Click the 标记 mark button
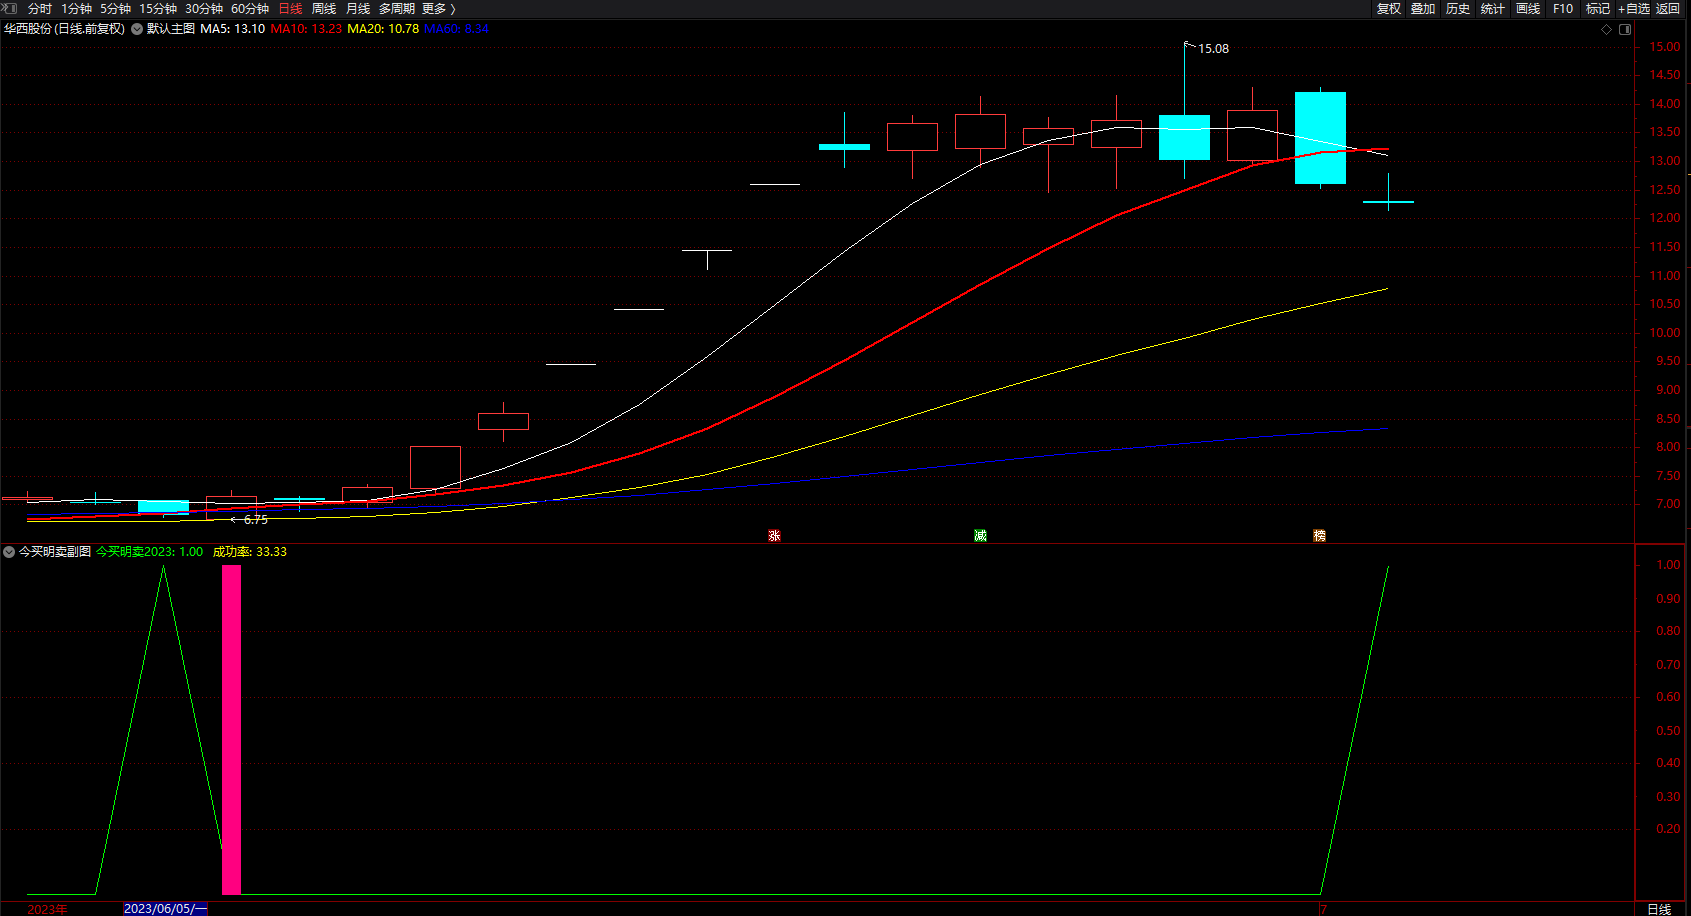The height and width of the screenshot is (916, 1691). point(1598,9)
